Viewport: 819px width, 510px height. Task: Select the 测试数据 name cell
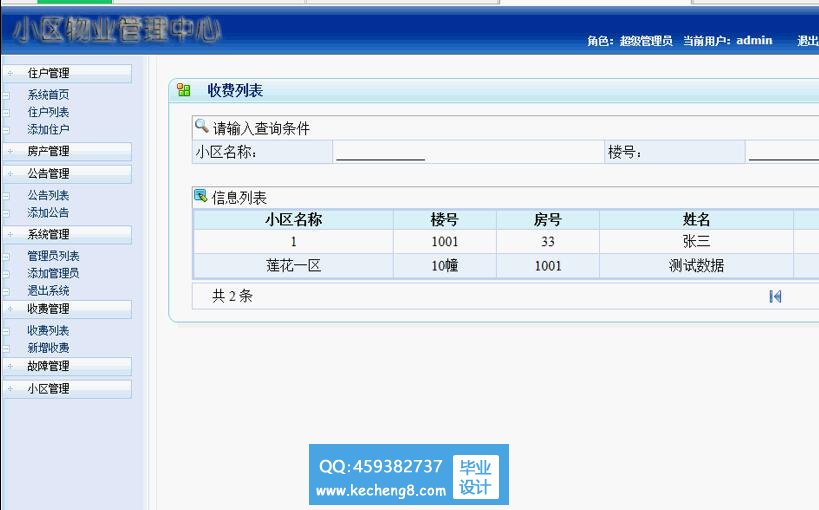tap(696, 266)
